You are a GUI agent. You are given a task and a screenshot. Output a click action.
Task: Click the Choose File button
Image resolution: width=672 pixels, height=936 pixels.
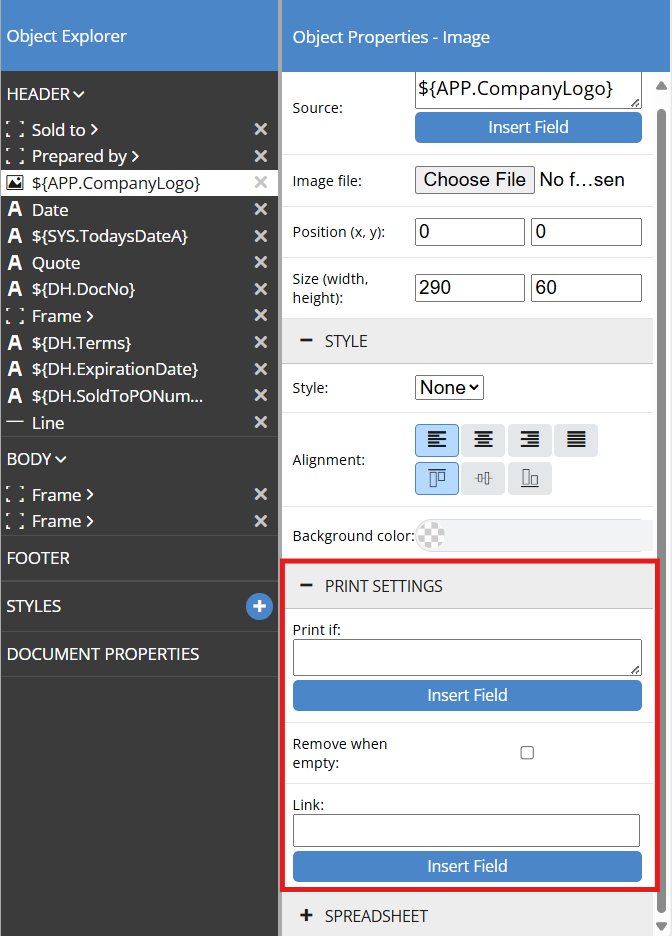click(x=475, y=180)
